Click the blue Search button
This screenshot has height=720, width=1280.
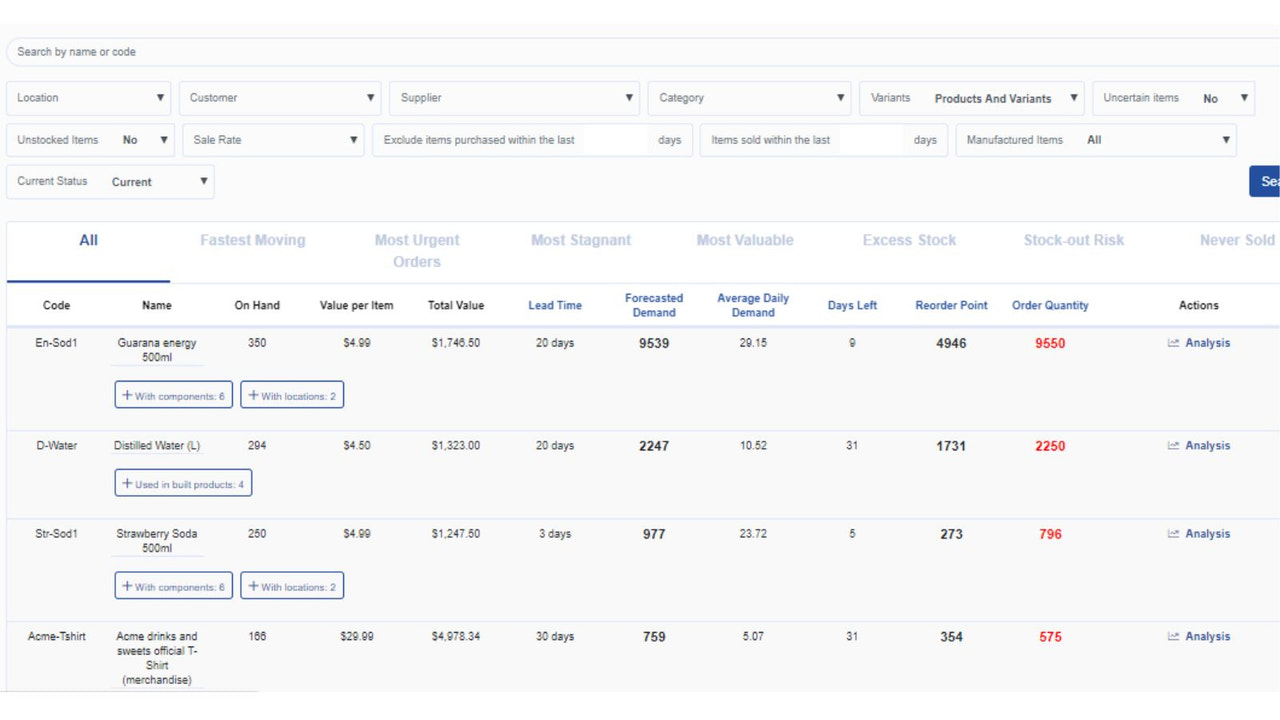tap(1265, 181)
